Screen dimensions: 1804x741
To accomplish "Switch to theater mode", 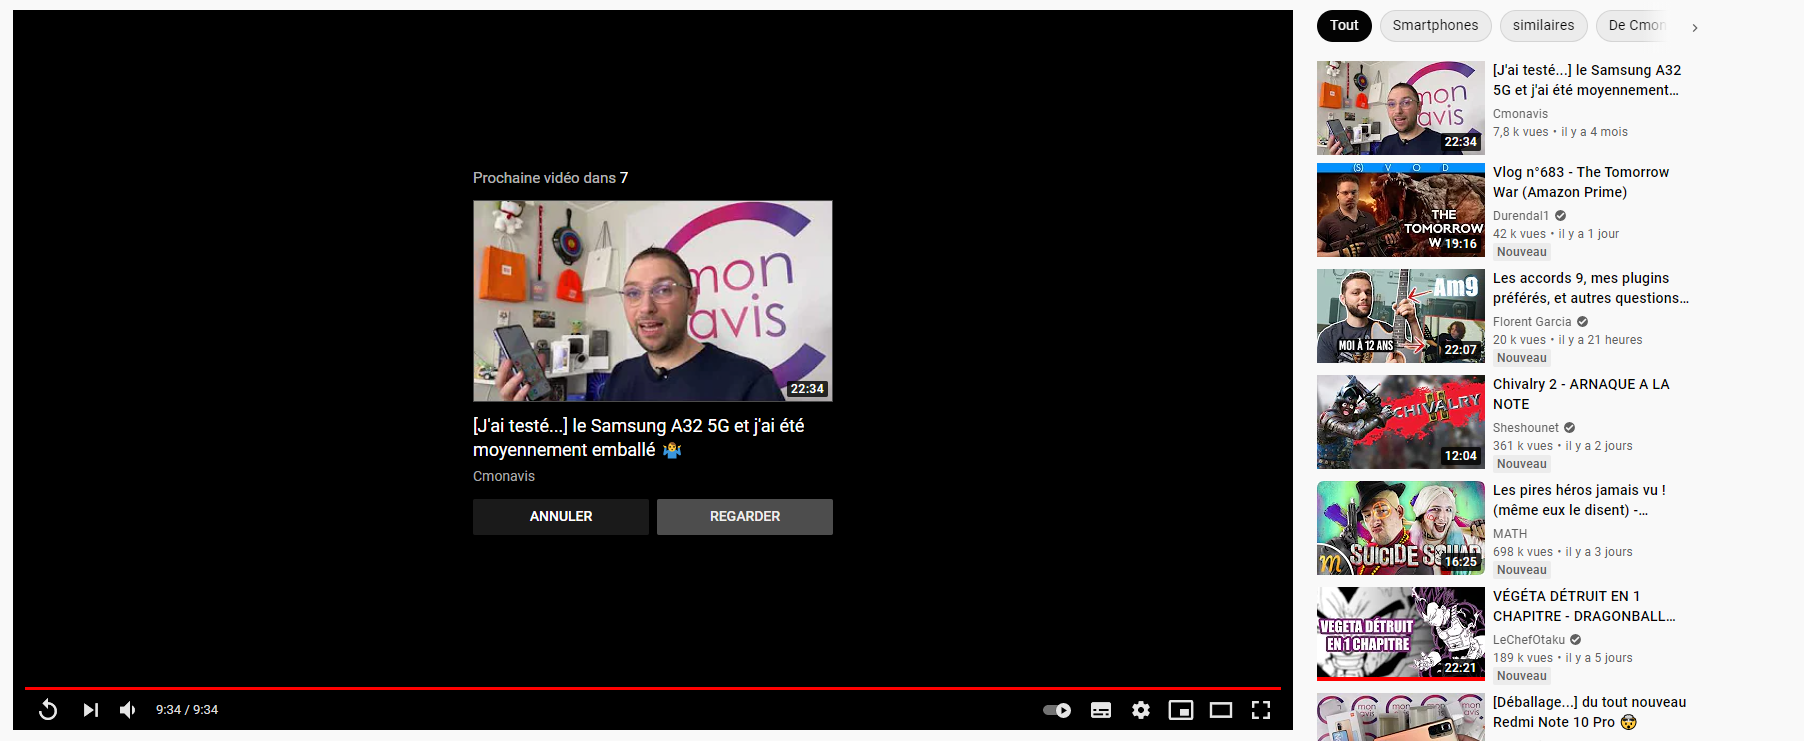I will [x=1221, y=710].
